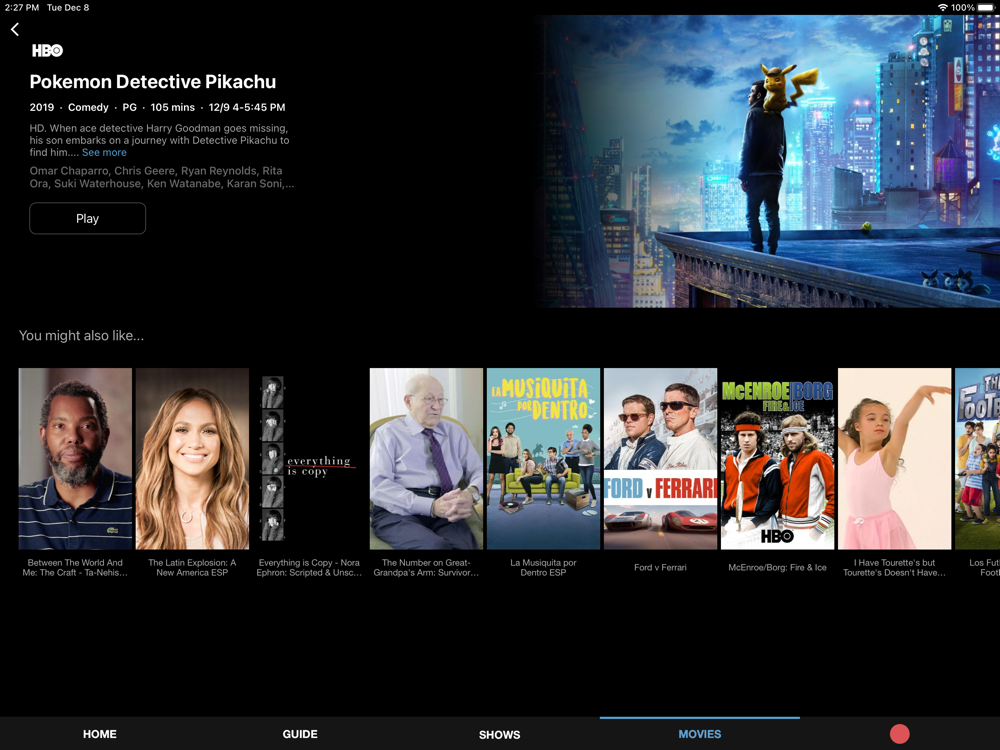Check the battery indicator icon
The height and width of the screenshot is (750, 1000).
(x=985, y=8)
